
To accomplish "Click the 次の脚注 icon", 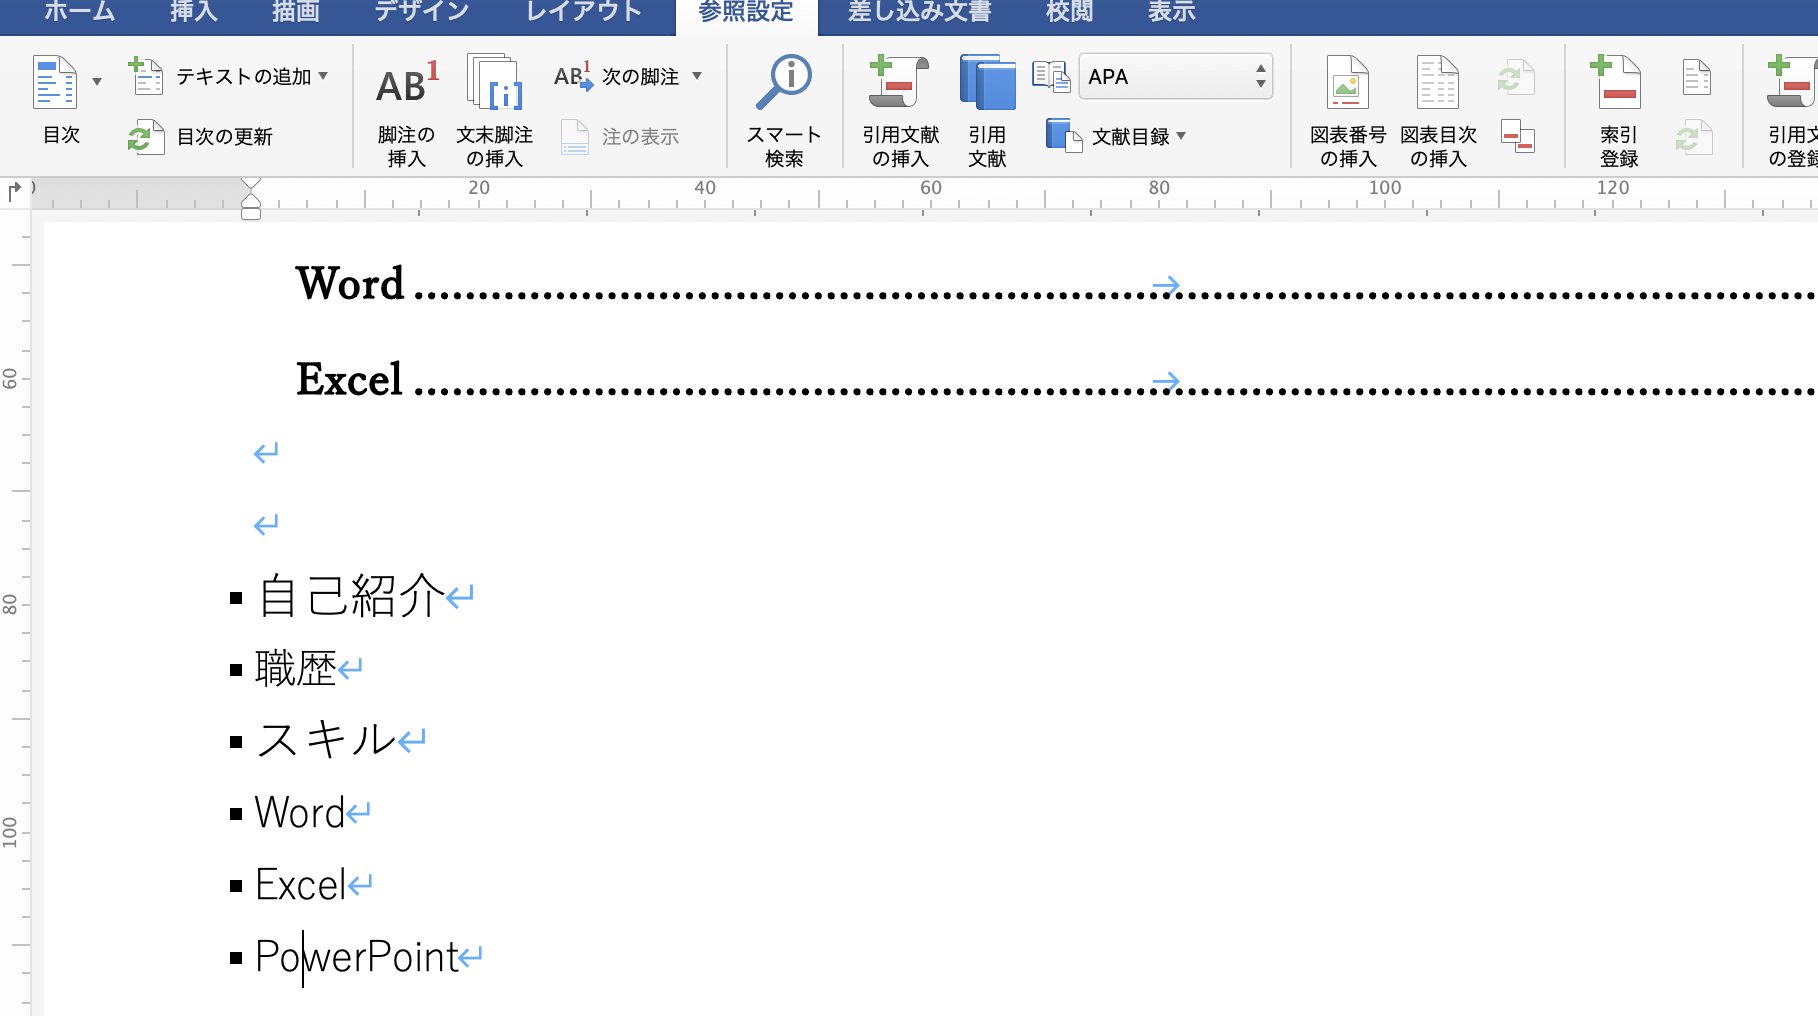I will [x=573, y=76].
